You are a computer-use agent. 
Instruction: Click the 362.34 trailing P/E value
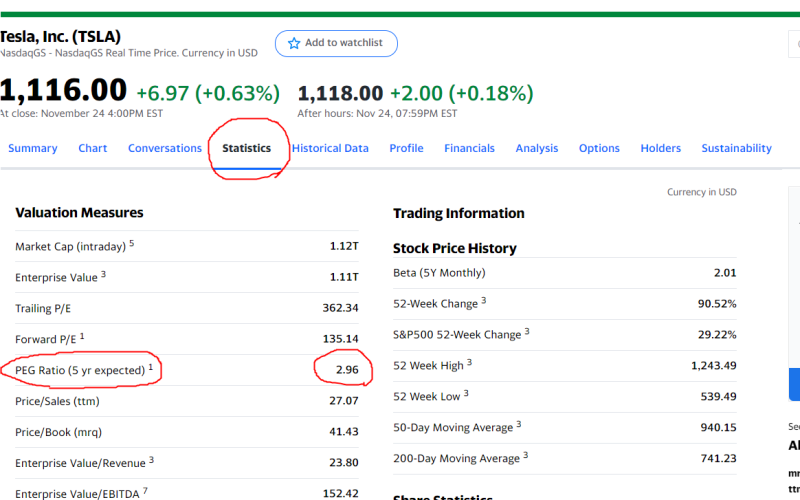click(x=340, y=308)
